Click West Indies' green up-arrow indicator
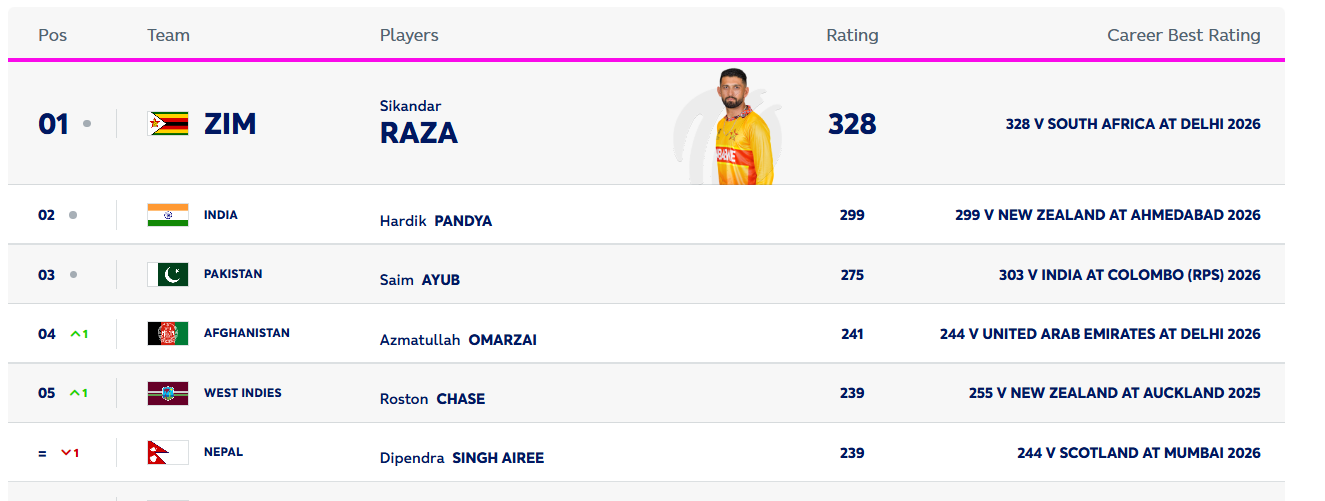 [x=78, y=393]
